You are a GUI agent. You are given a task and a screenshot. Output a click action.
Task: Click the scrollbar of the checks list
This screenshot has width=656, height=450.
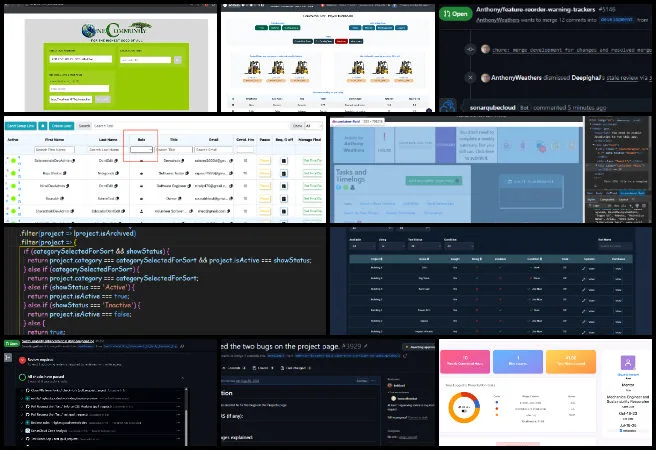pos(186,415)
